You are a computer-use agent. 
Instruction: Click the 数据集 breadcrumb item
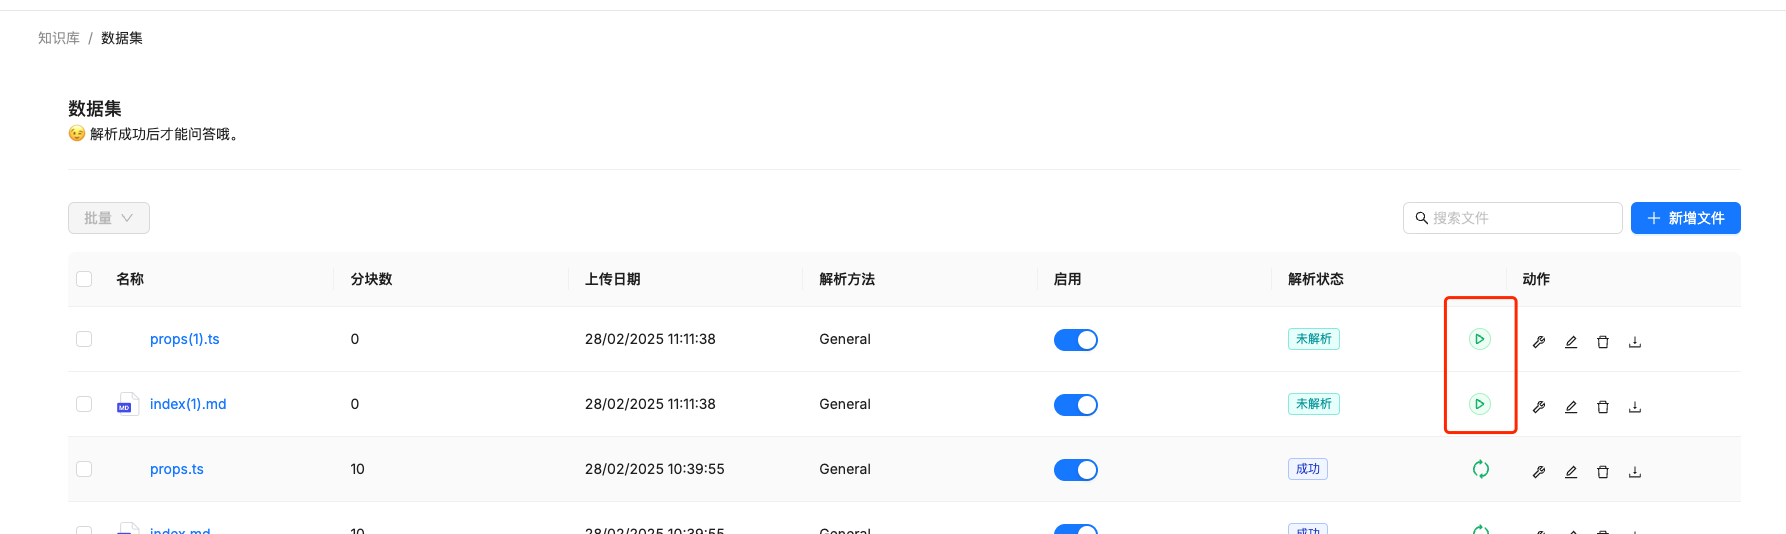[122, 38]
